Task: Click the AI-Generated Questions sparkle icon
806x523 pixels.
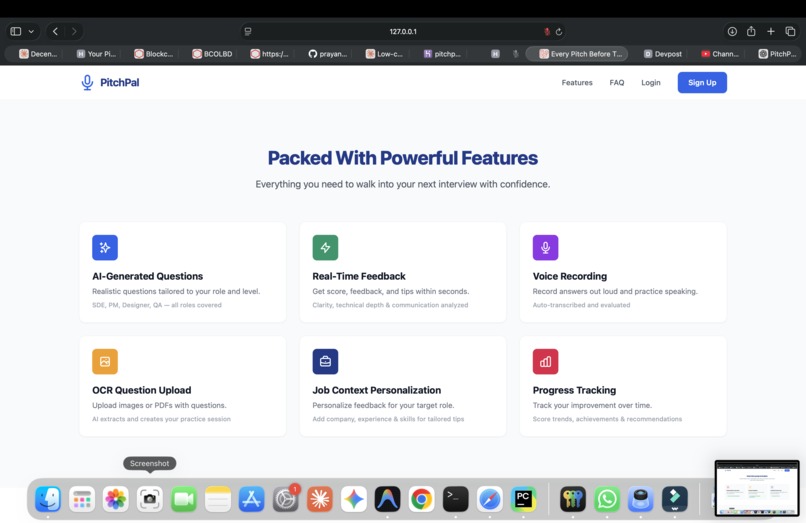Action: click(105, 247)
